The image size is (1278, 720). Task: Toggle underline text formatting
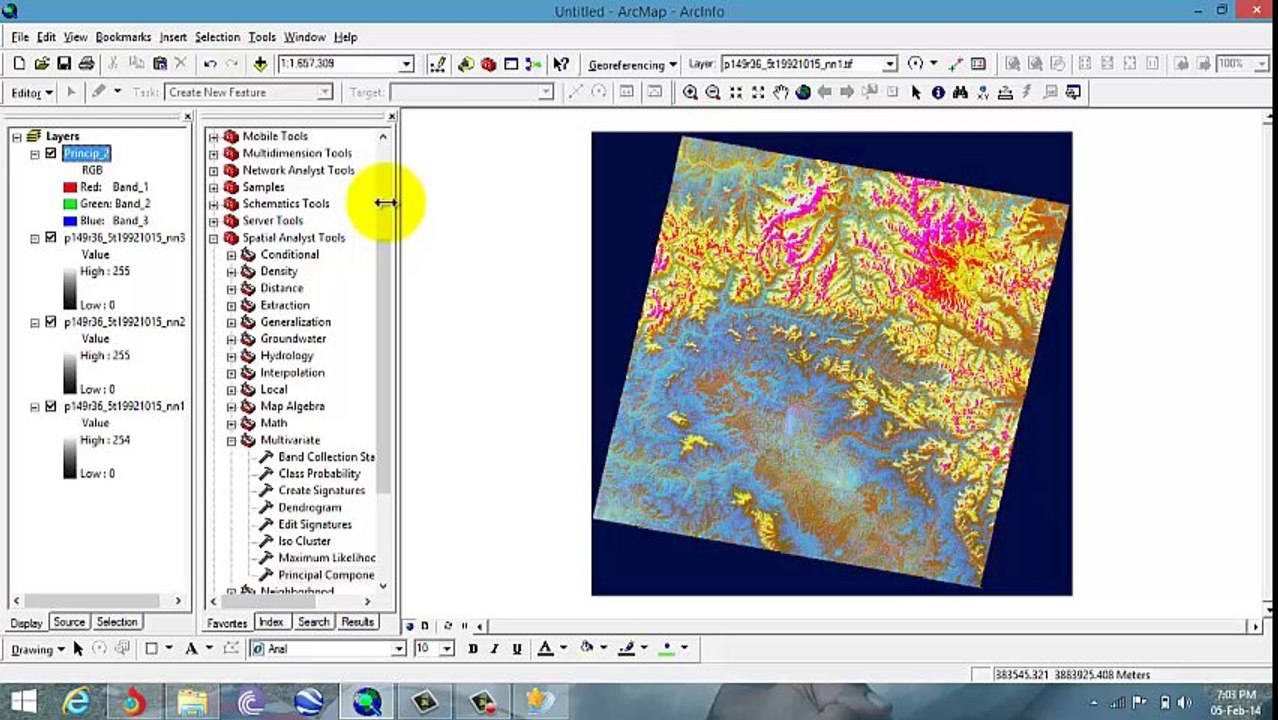pyautogui.click(x=517, y=649)
